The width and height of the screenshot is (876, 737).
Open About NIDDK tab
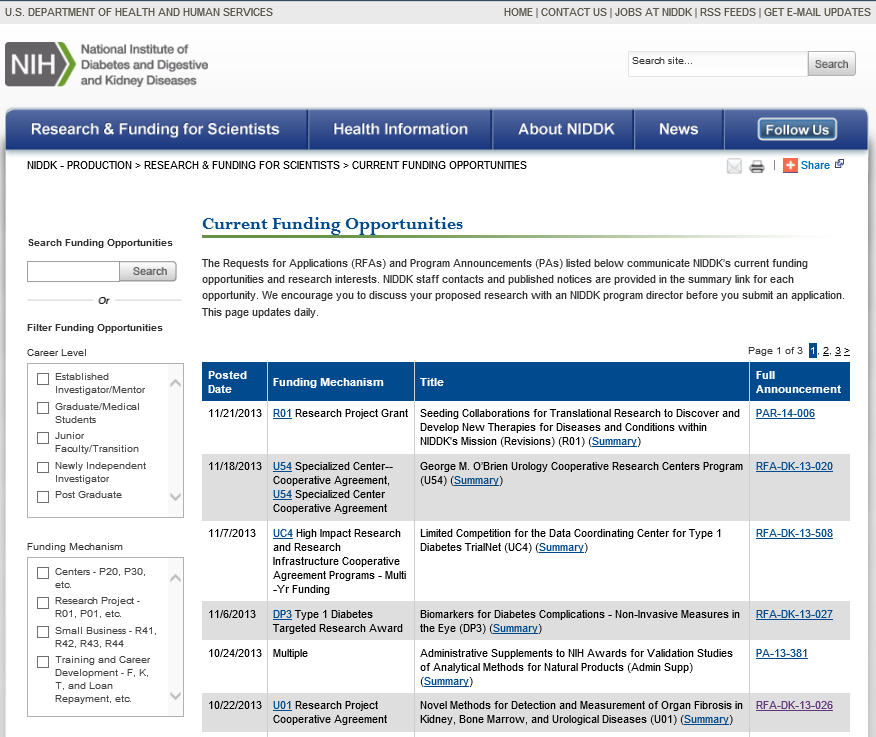(x=566, y=129)
